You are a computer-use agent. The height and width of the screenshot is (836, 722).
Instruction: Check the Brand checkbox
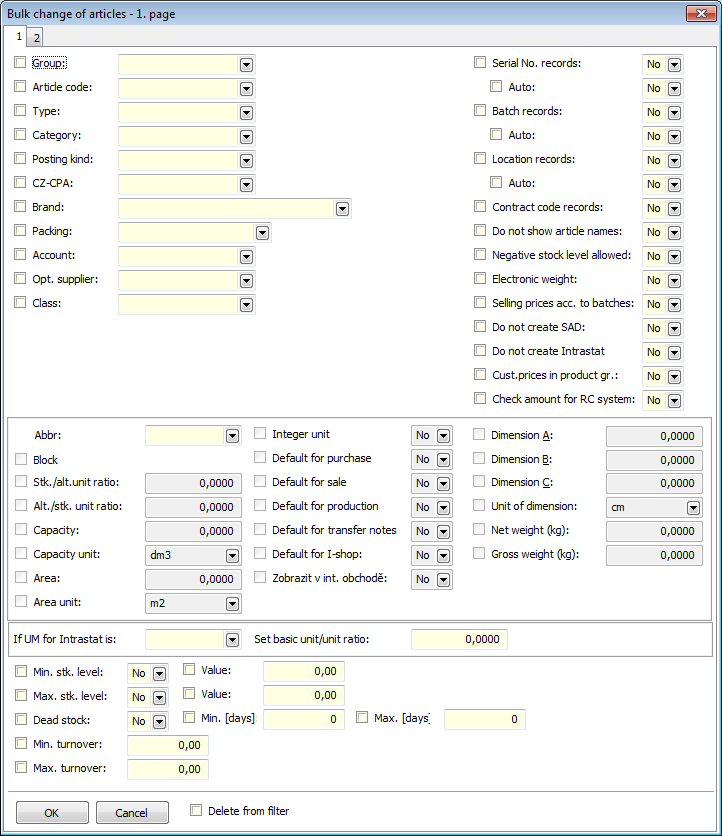tap(20, 206)
